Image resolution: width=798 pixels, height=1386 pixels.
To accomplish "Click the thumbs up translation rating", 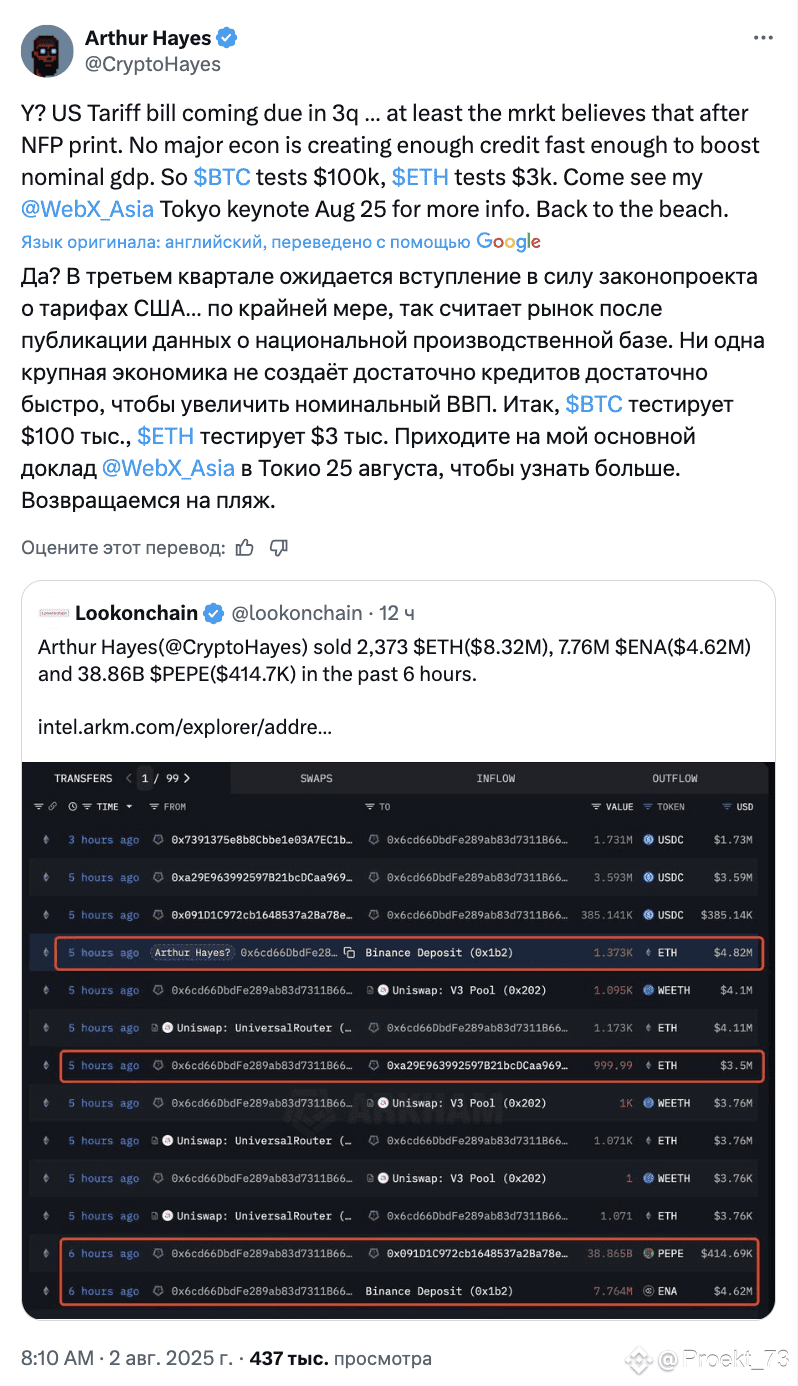I will (x=244, y=547).
